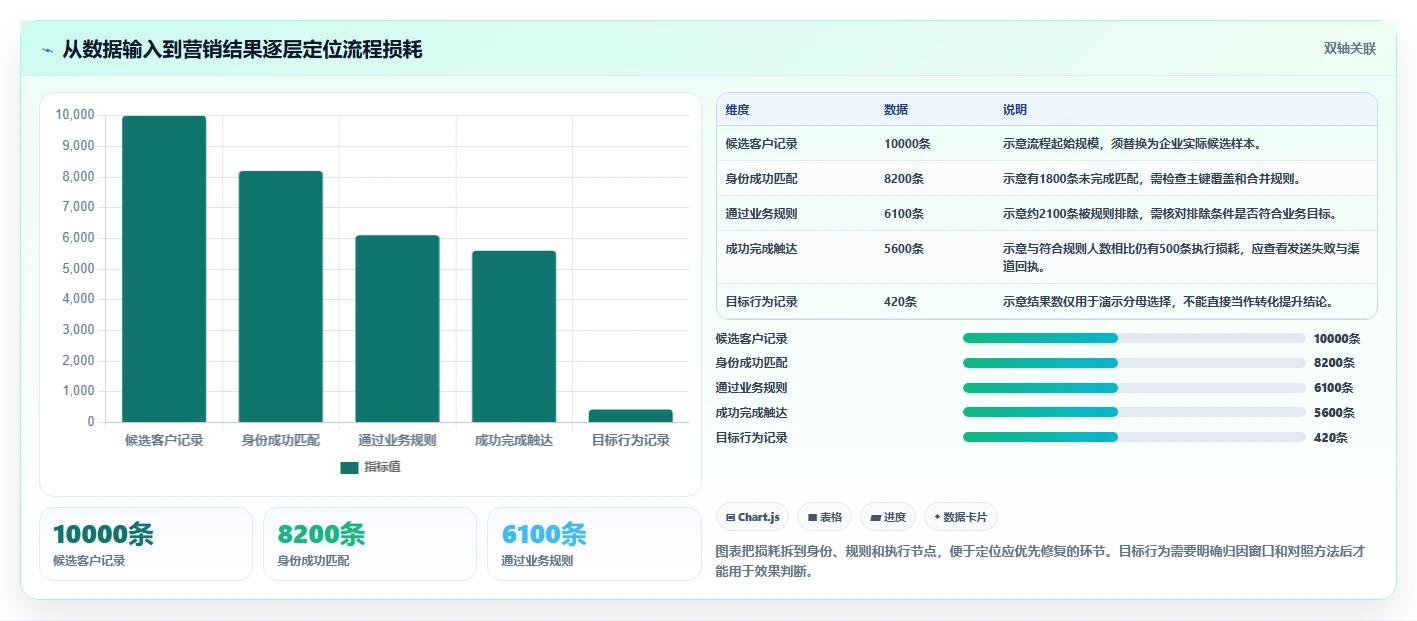Click the 通过业务规则 progress bar
This screenshot has height=621, width=1417.
tap(1134, 388)
